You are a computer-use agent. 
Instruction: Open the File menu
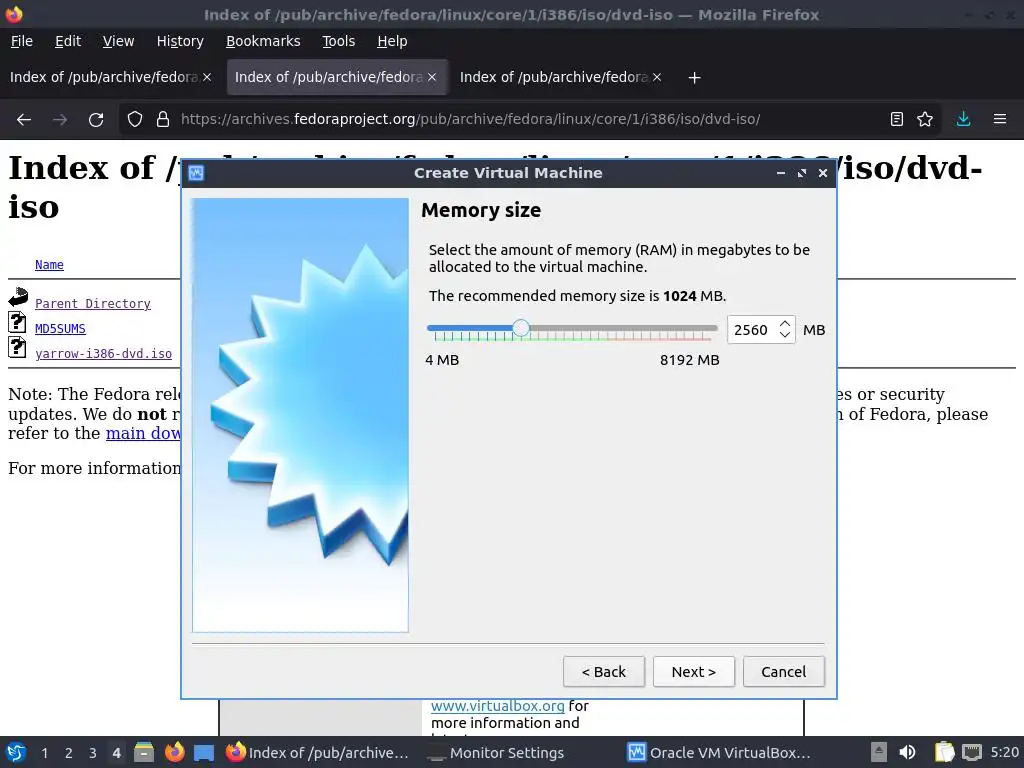tap(22, 41)
